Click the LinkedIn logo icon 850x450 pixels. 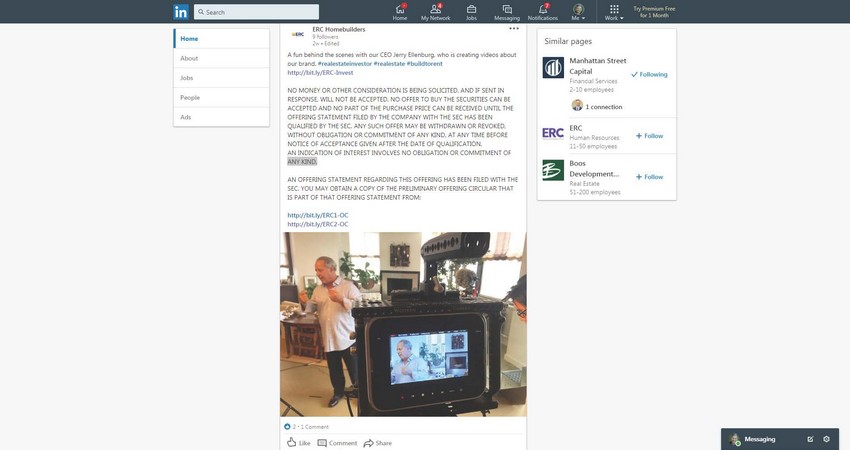point(181,12)
